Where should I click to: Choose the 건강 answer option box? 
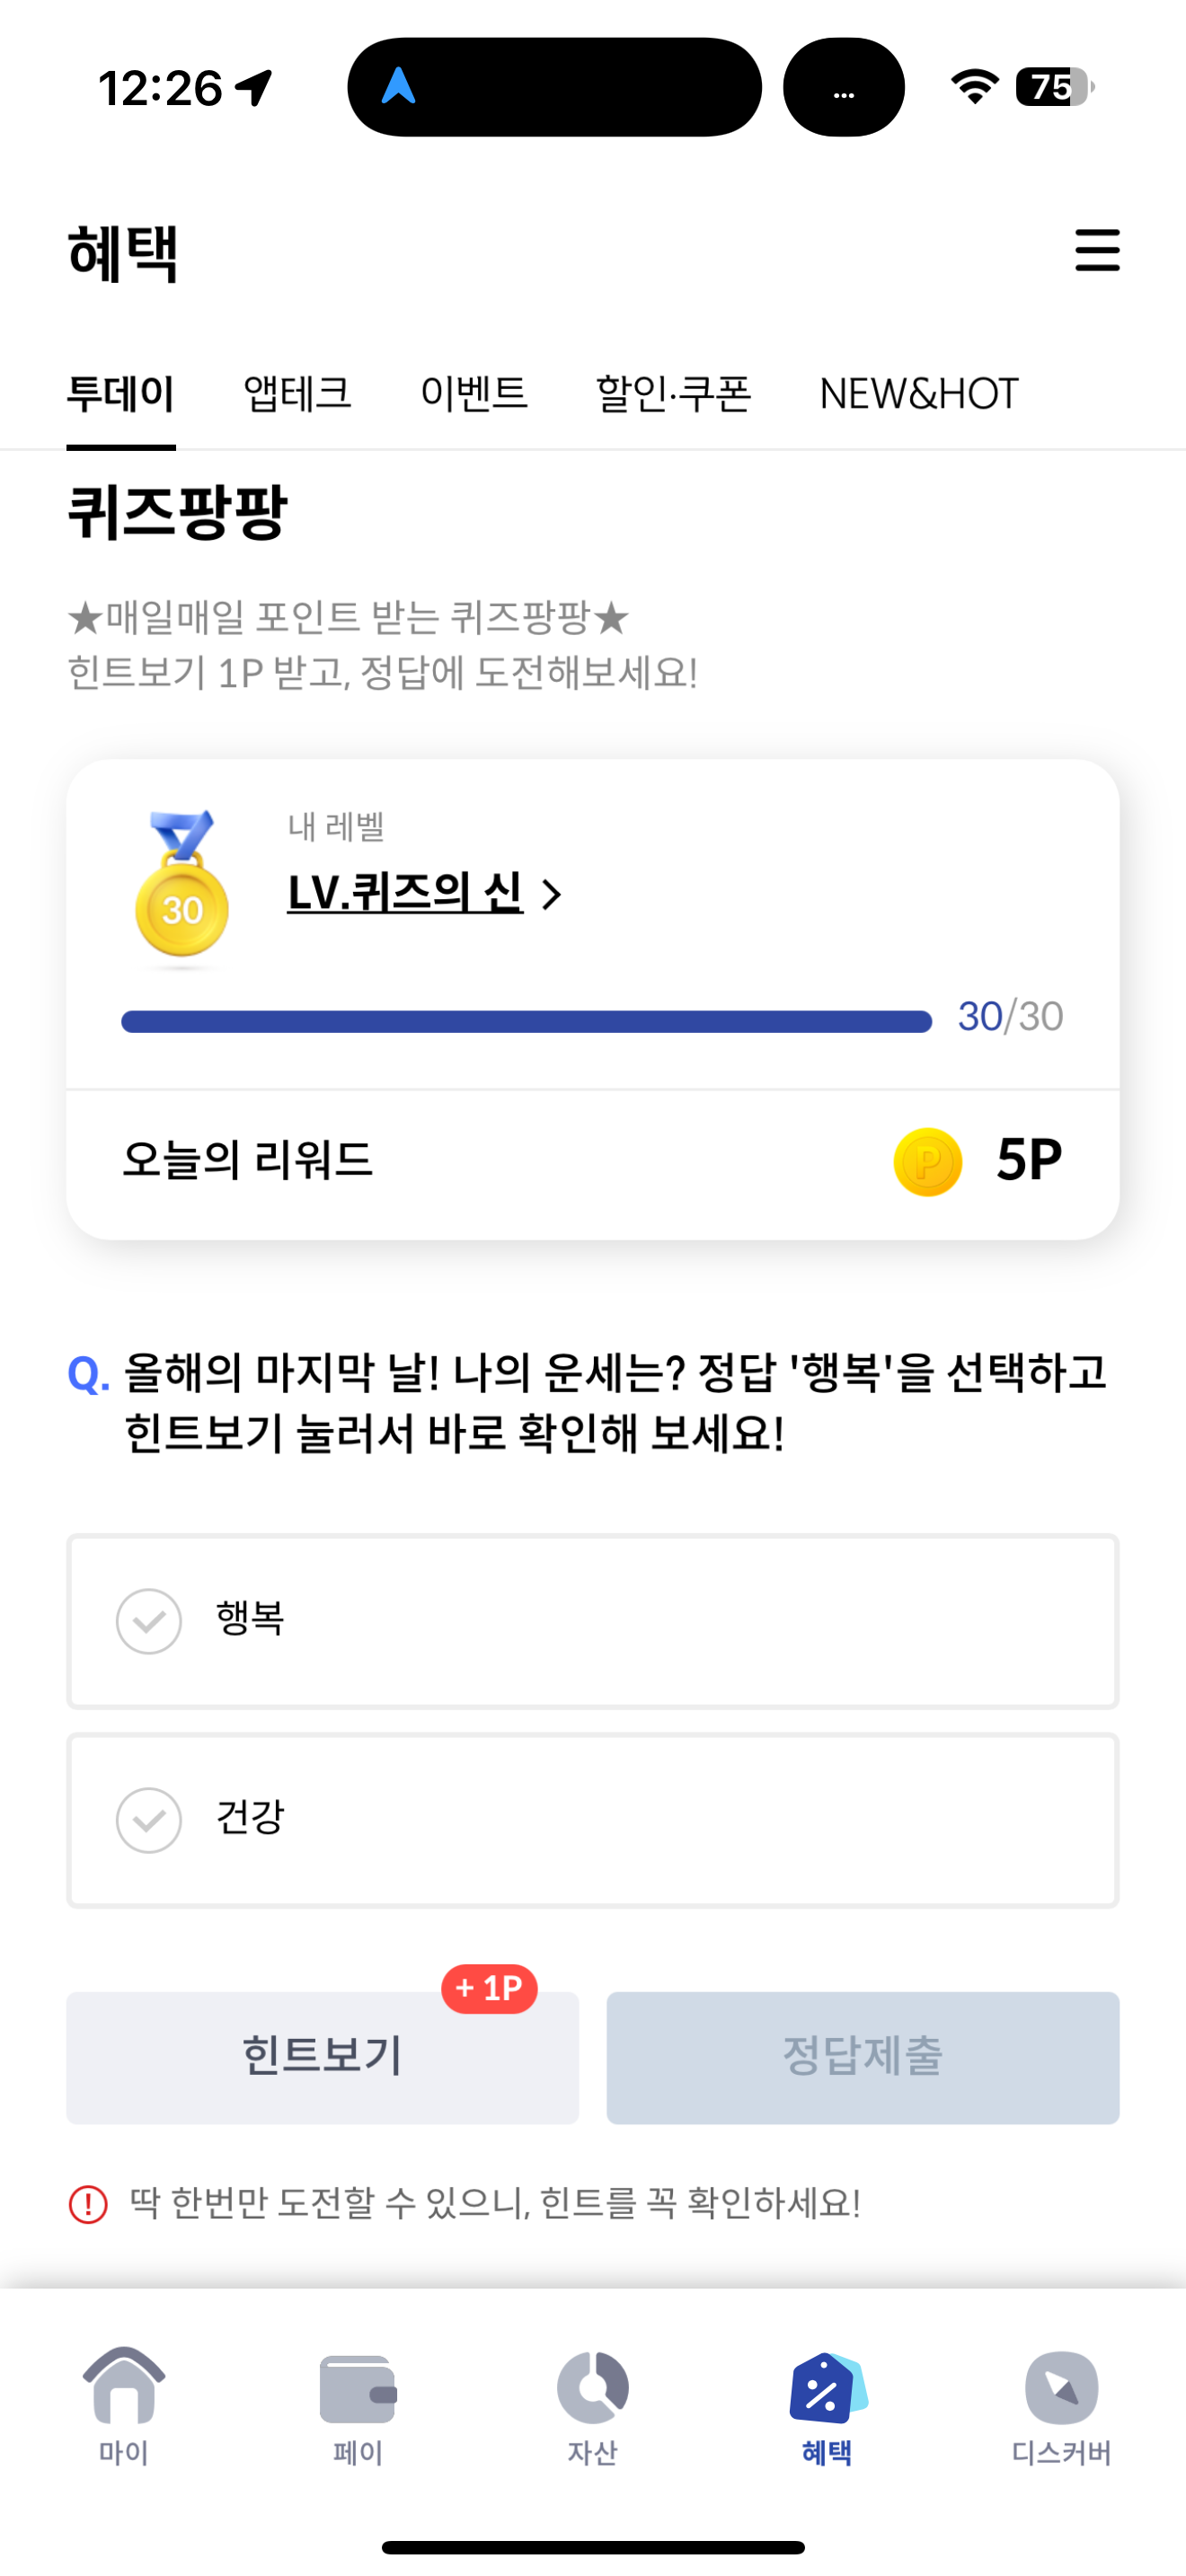[x=593, y=1820]
